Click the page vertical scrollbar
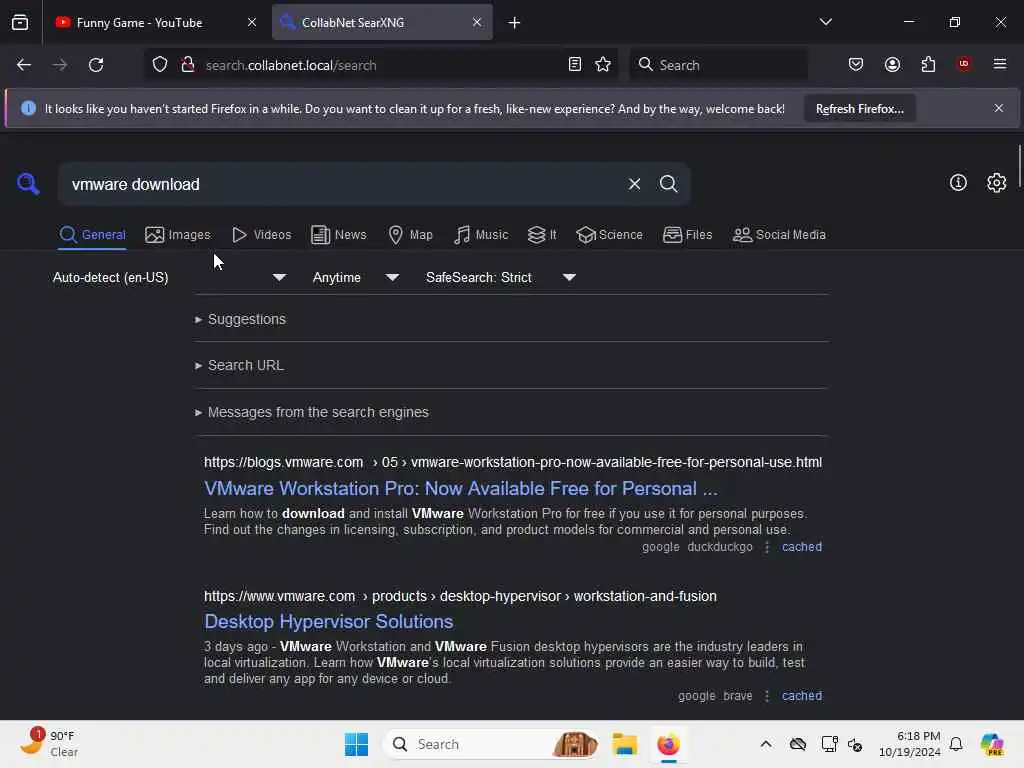1024x768 pixels. tap(1019, 166)
